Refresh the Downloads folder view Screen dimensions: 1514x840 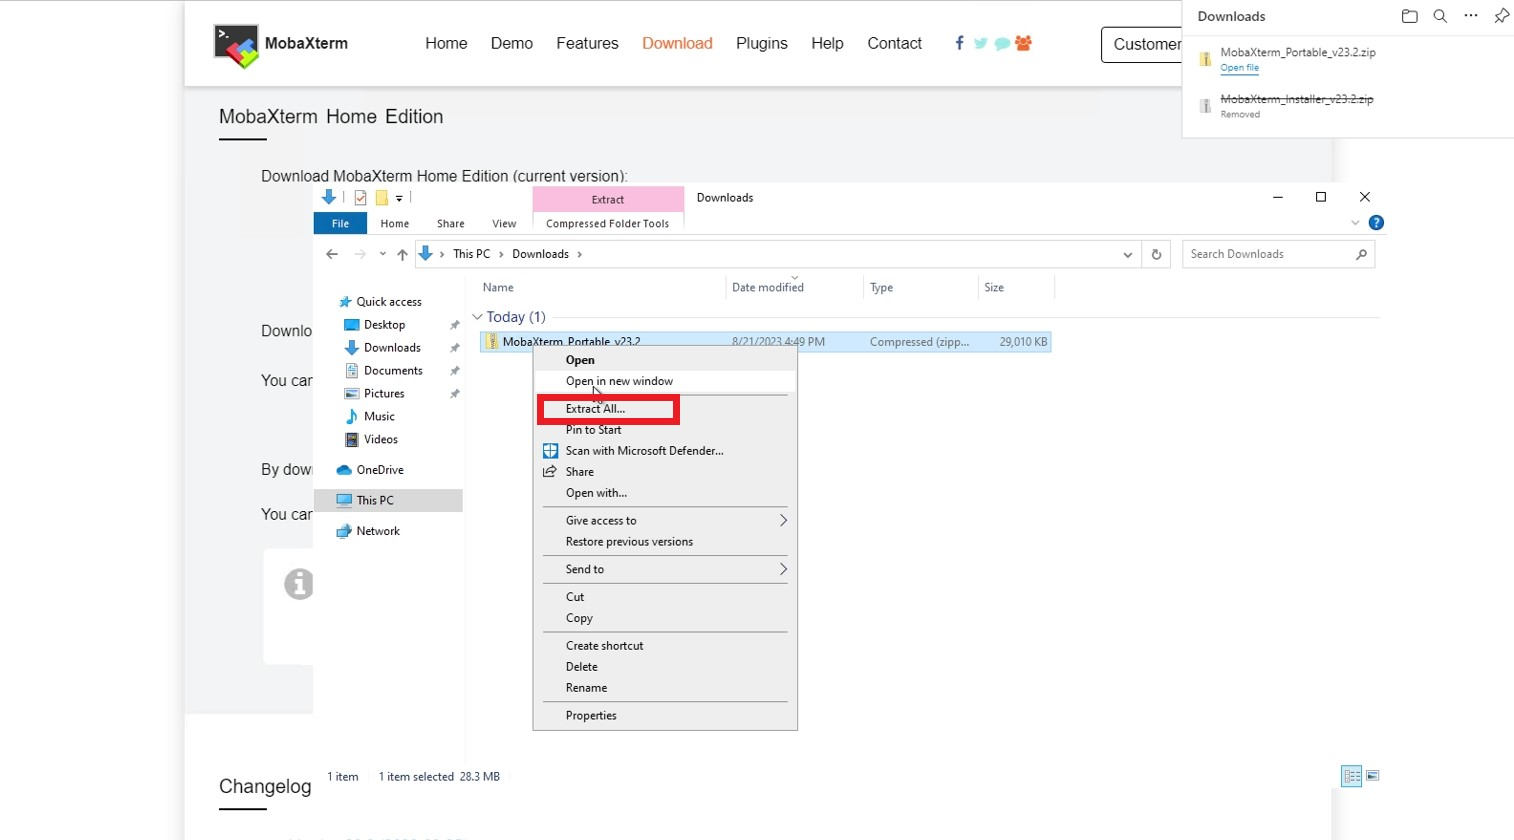click(1156, 254)
